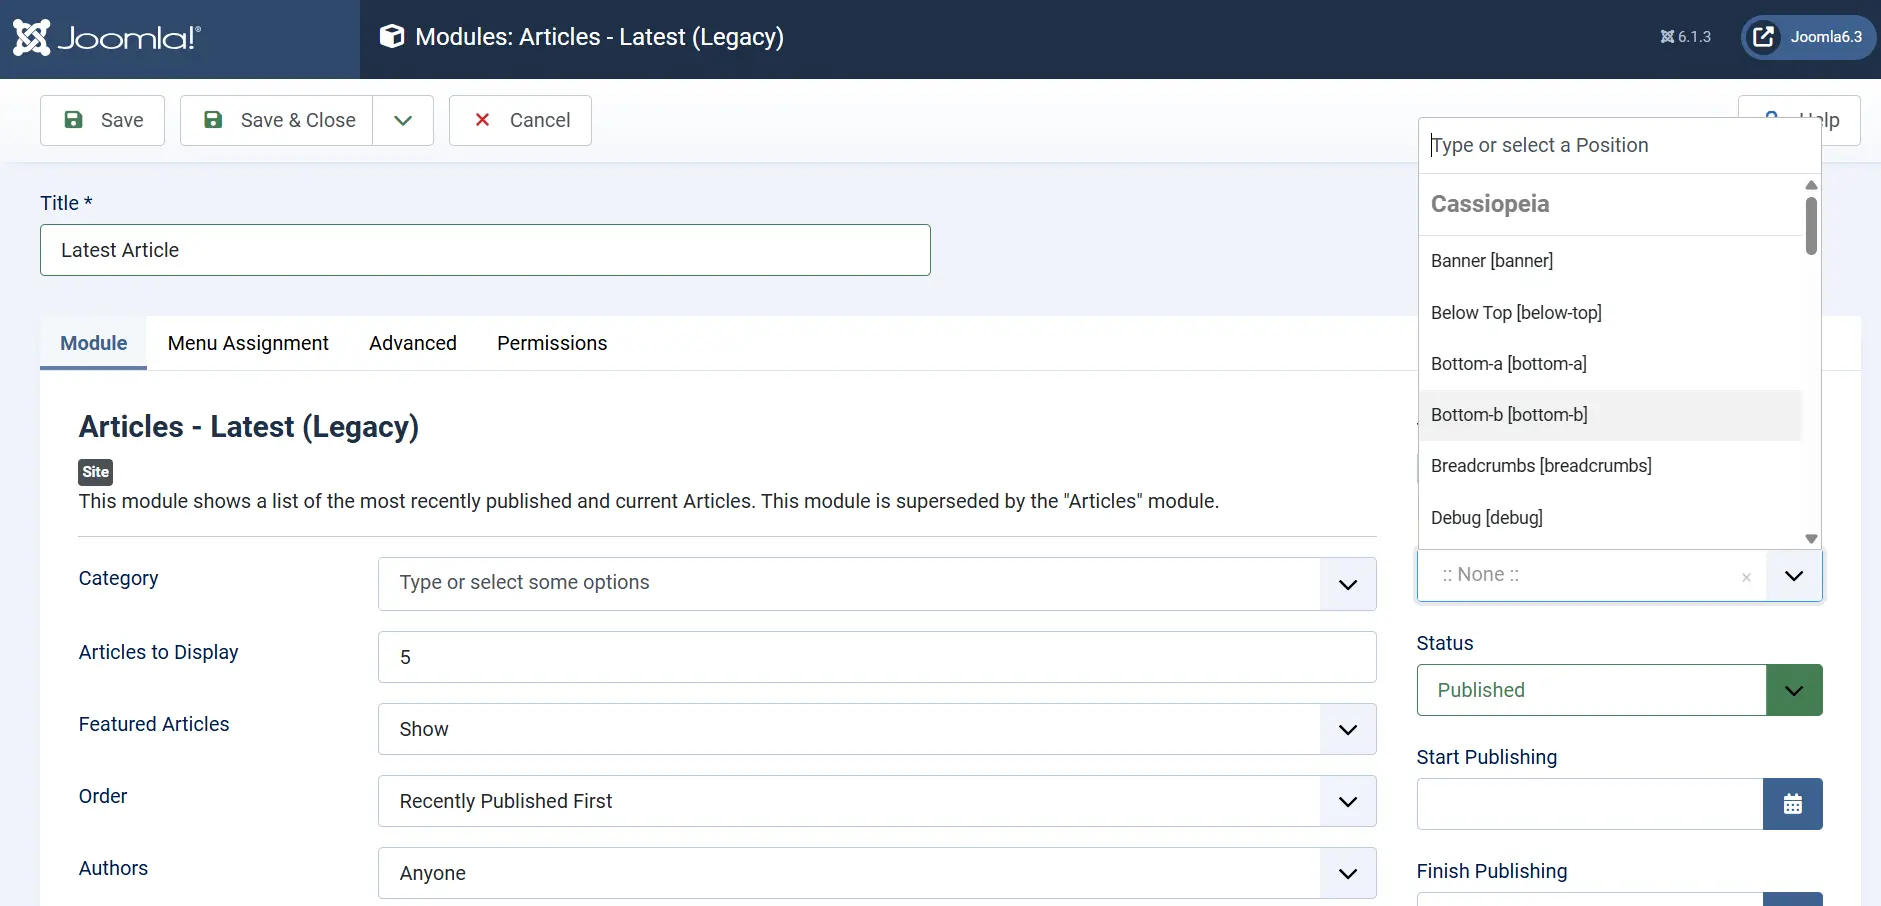Screen dimensions: 1881x906
Task: Click the Joomla version 6.1.3 indicator
Action: tap(1686, 37)
